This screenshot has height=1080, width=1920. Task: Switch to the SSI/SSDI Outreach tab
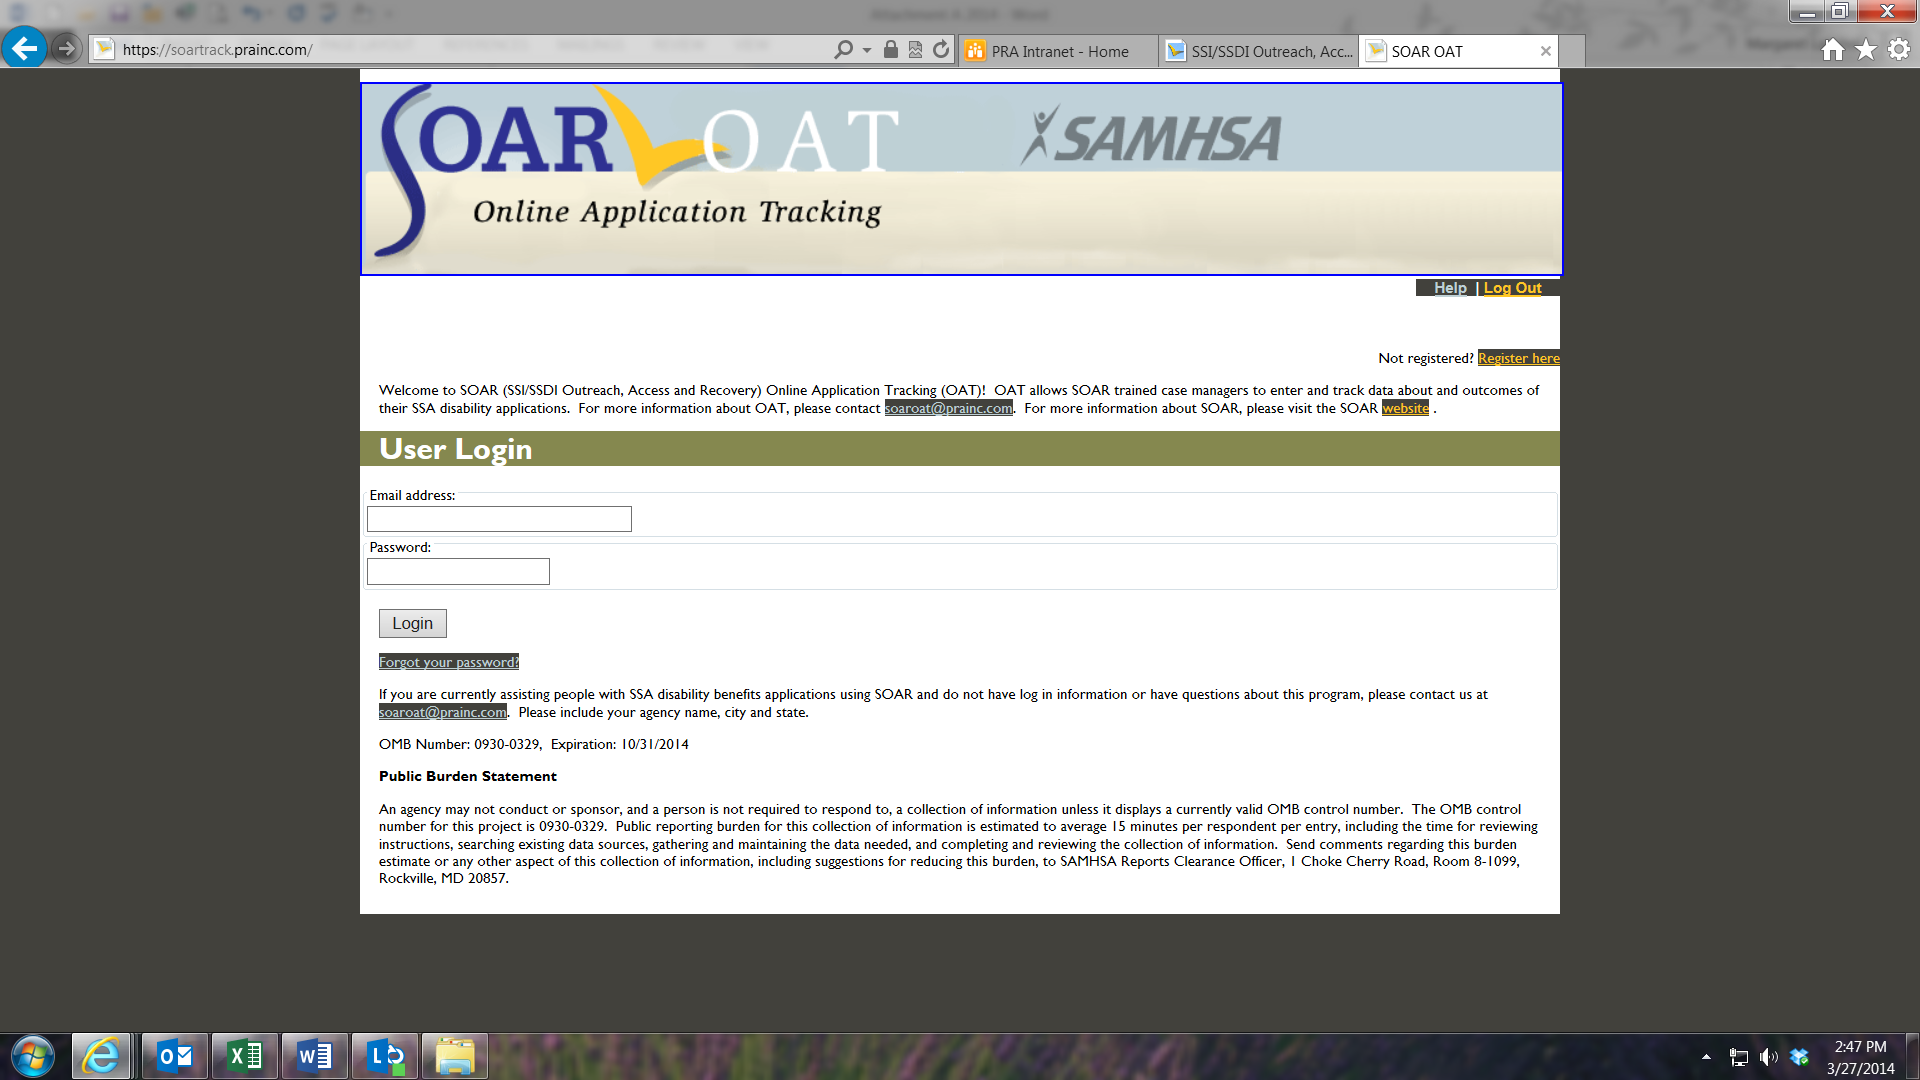(1260, 51)
